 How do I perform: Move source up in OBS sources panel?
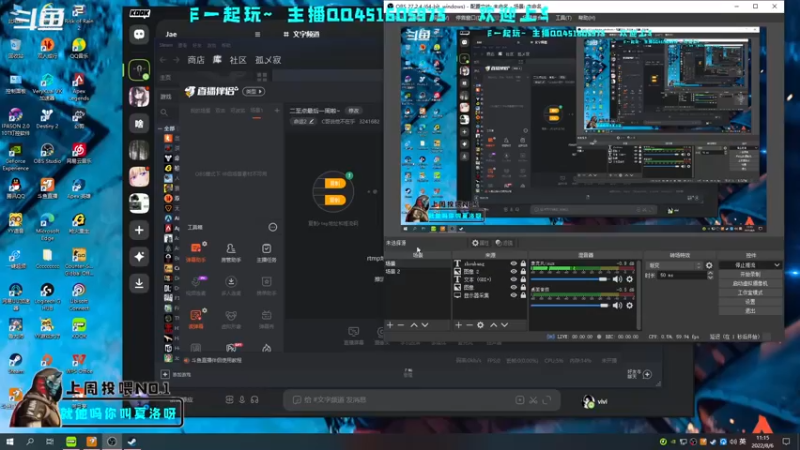pos(493,325)
